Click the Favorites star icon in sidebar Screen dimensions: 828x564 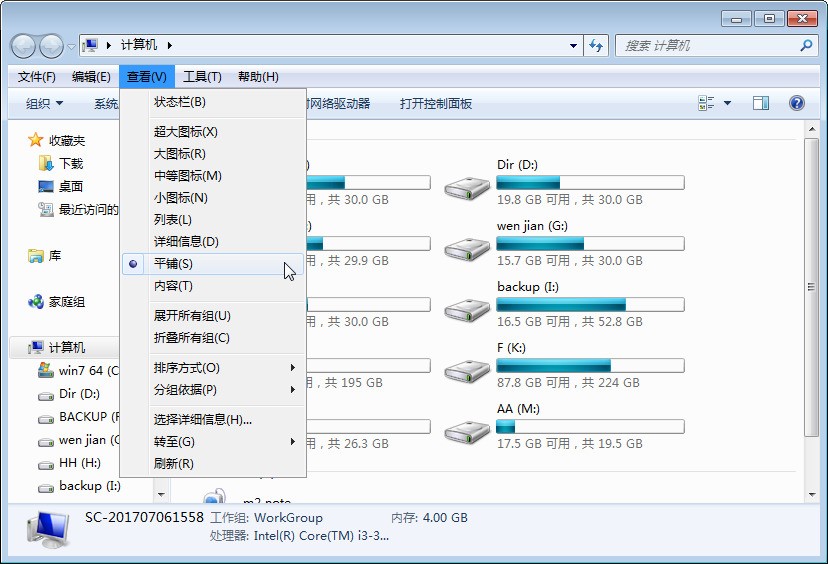[x=35, y=140]
